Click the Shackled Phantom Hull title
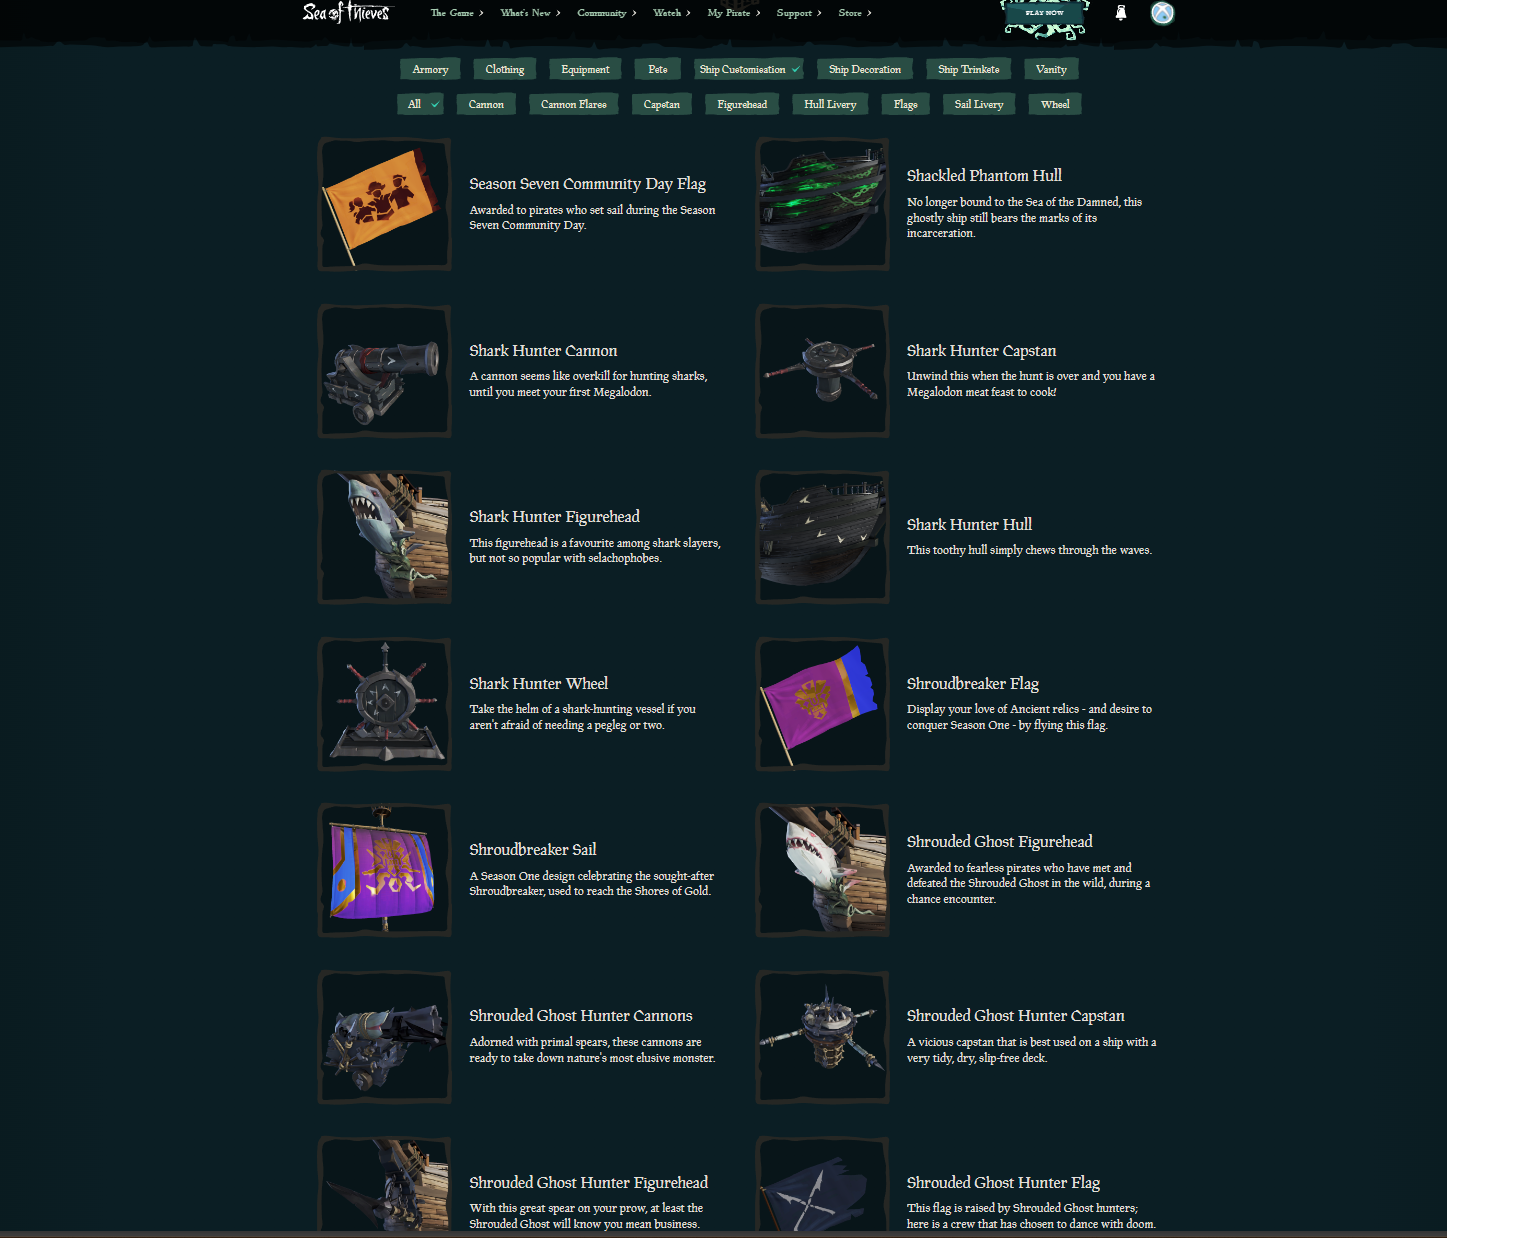 [984, 176]
